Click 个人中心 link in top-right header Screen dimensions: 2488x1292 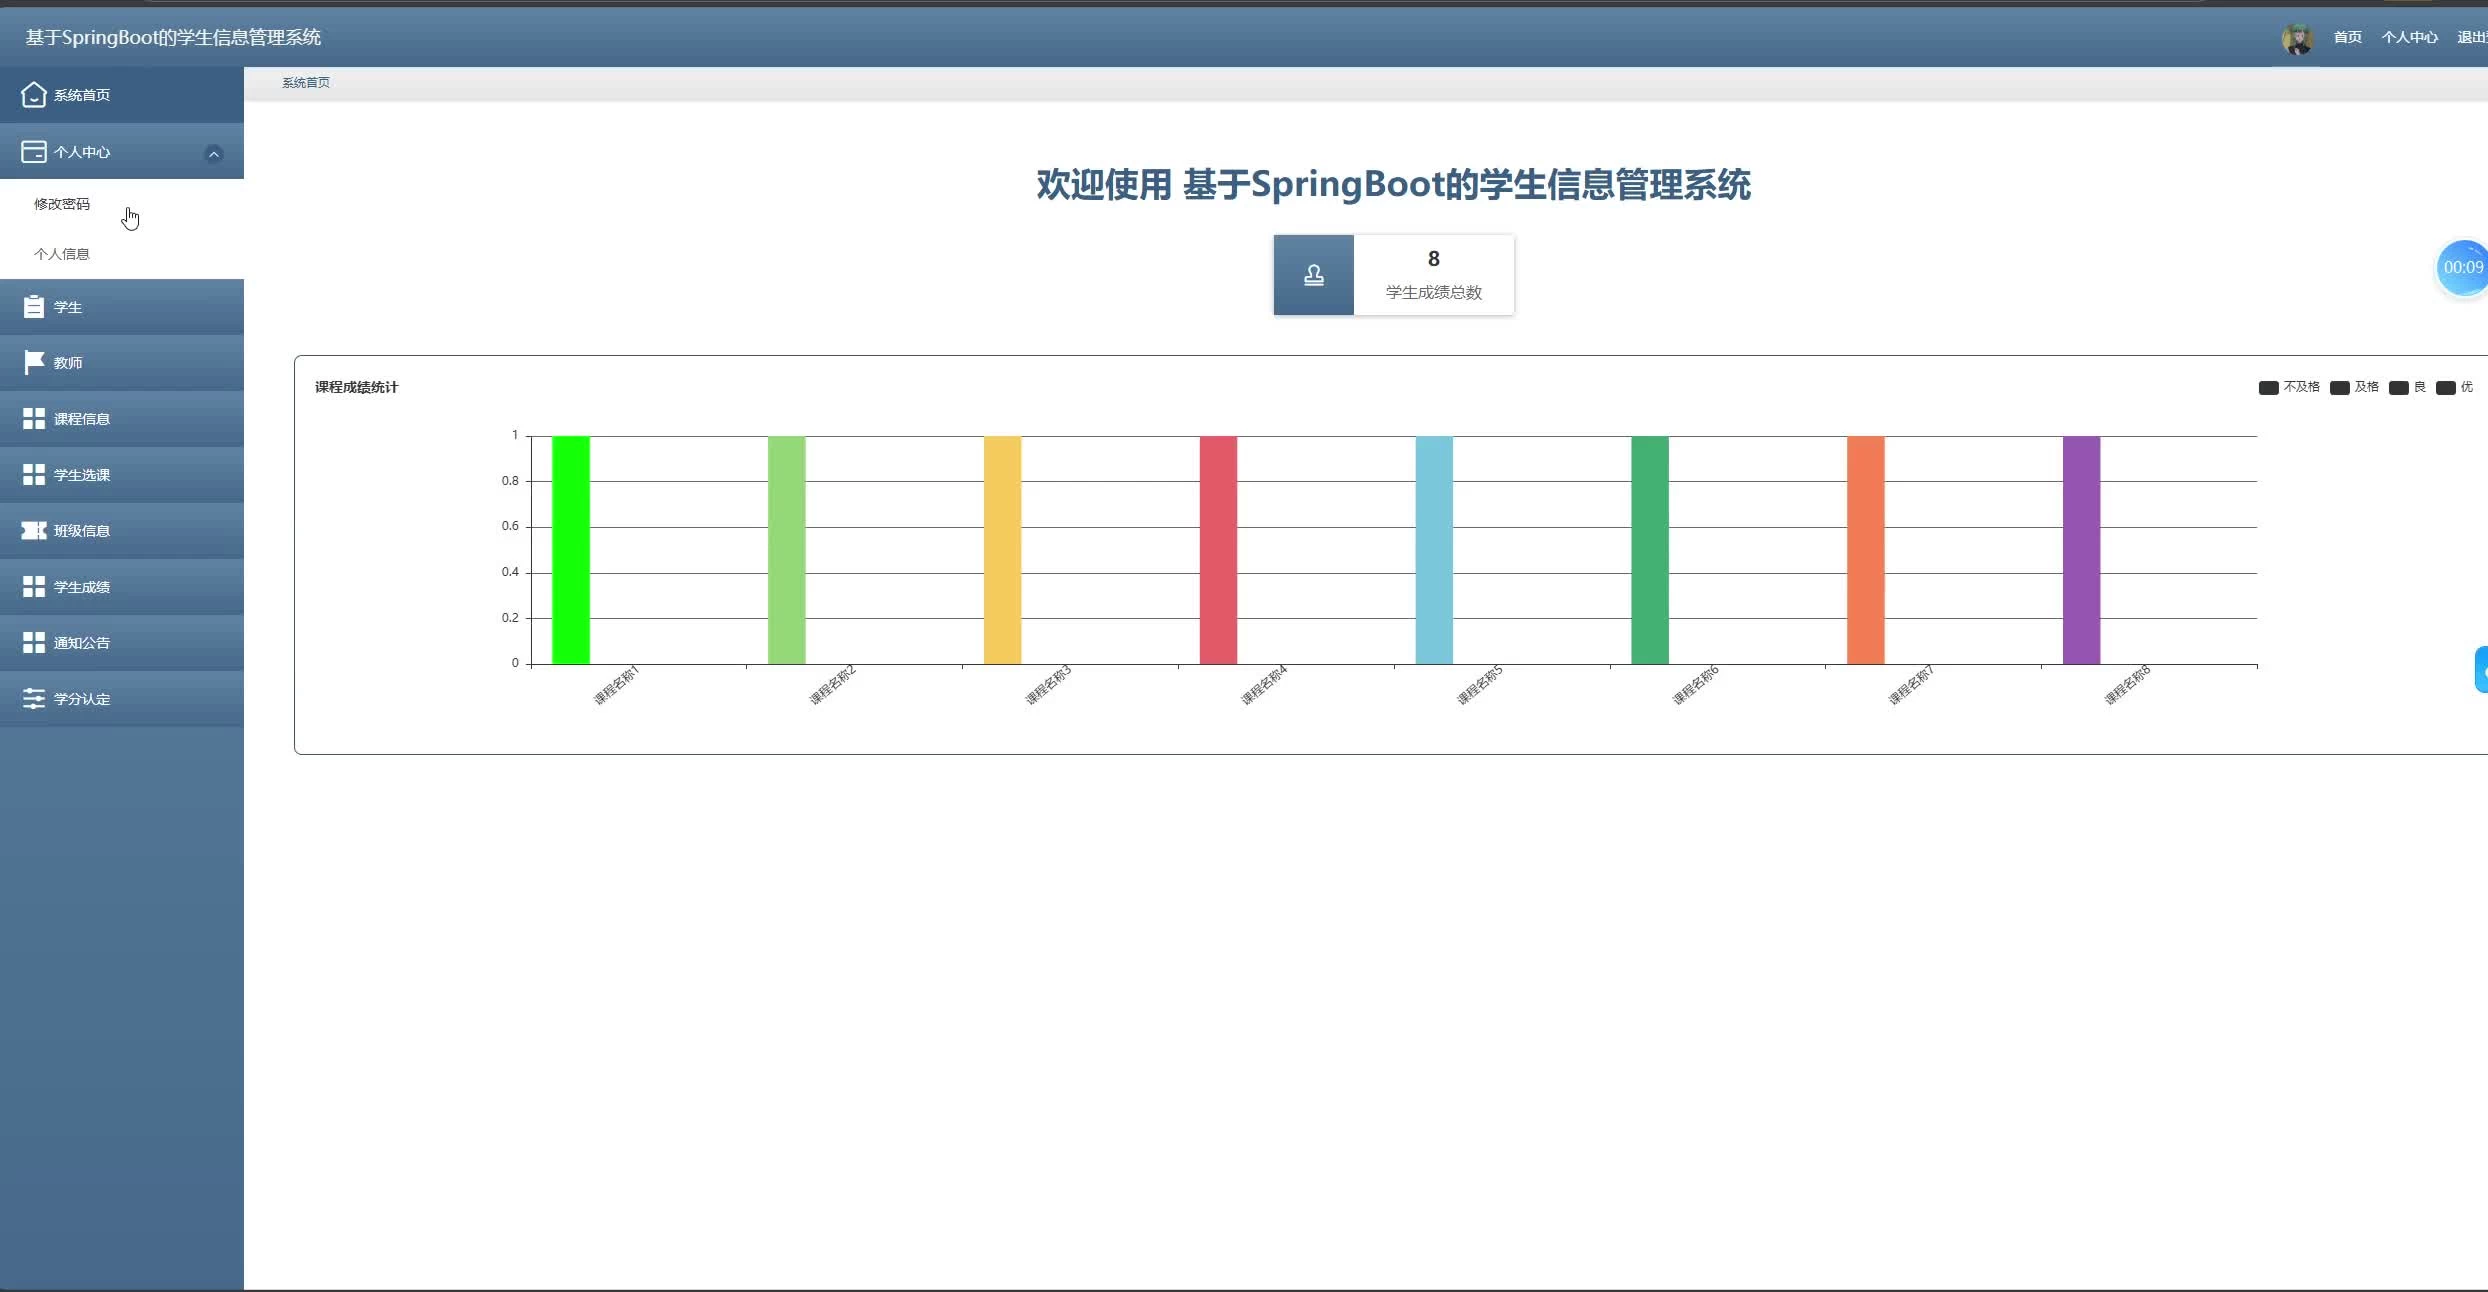pyautogui.click(x=2409, y=38)
